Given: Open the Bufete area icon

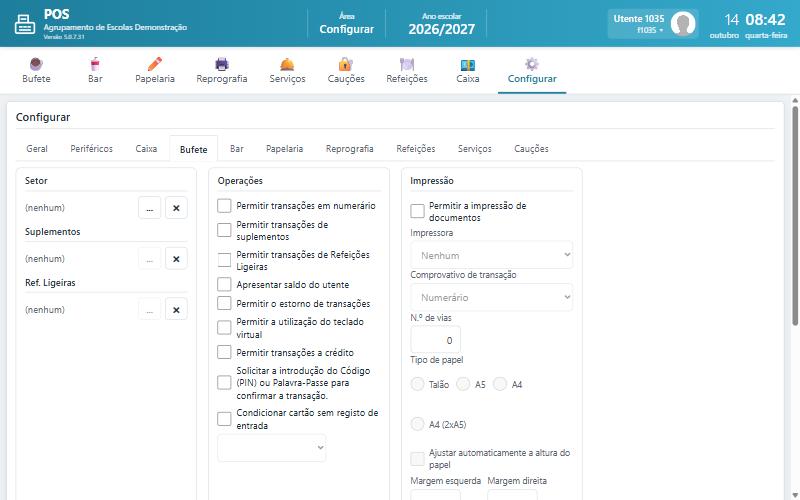Looking at the screenshot, I should (x=36, y=64).
